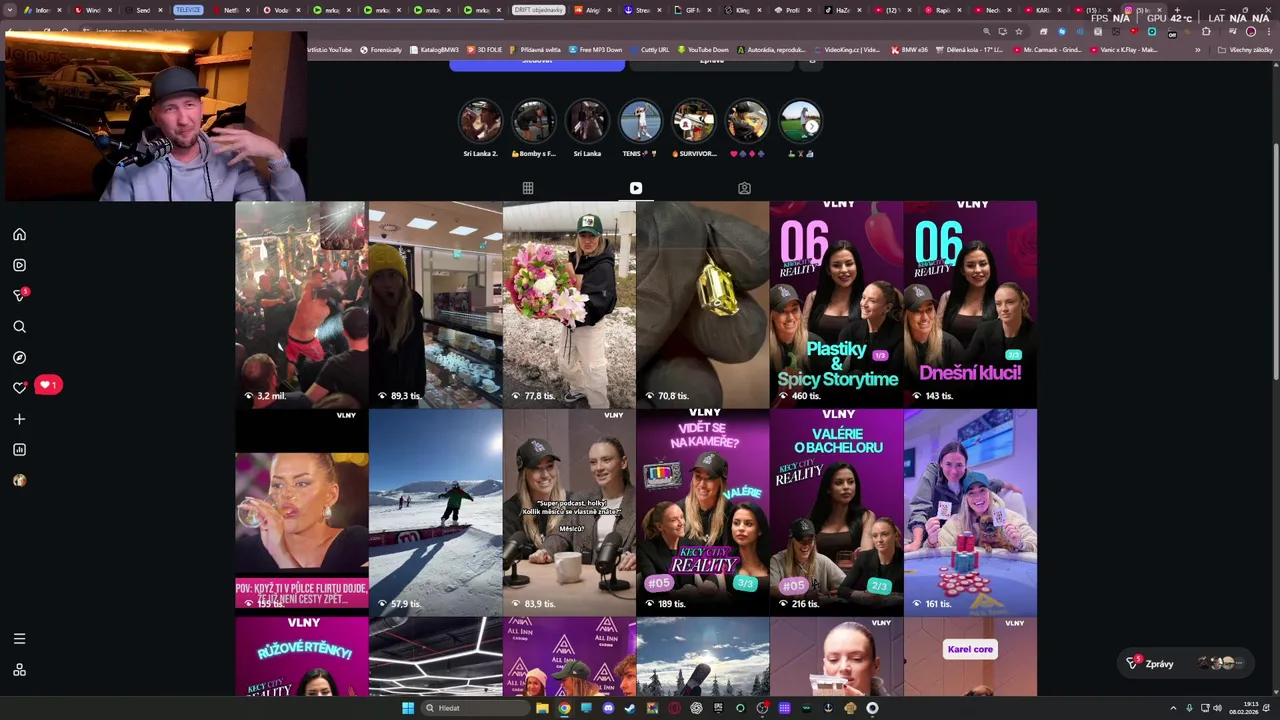Open the floating Zprávy messages button
The image size is (1280, 720).
tap(1185, 663)
